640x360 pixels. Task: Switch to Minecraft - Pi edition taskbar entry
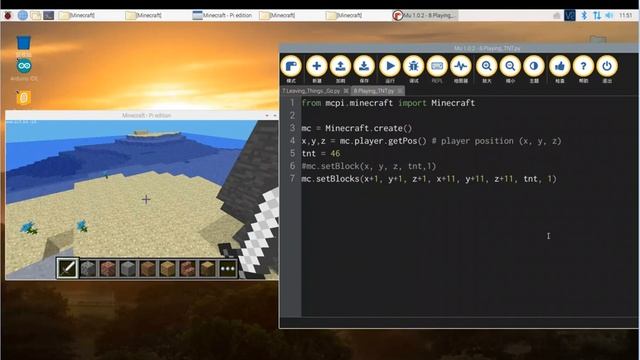pyautogui.click(x=222, y=15)
